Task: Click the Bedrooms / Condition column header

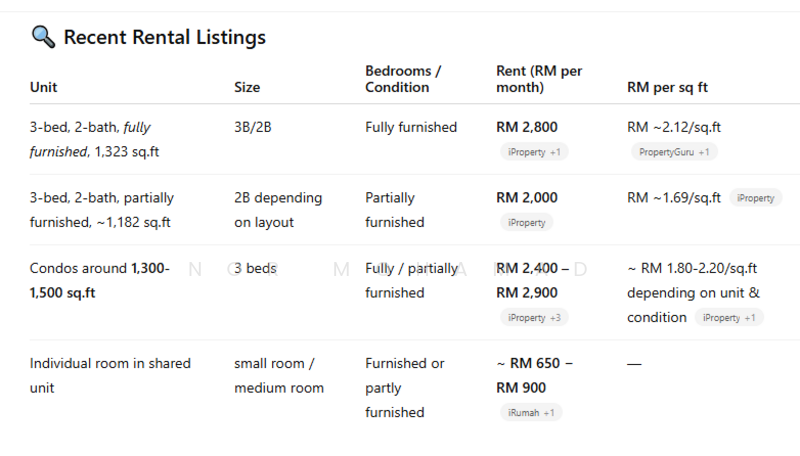Action: point(403,79)
